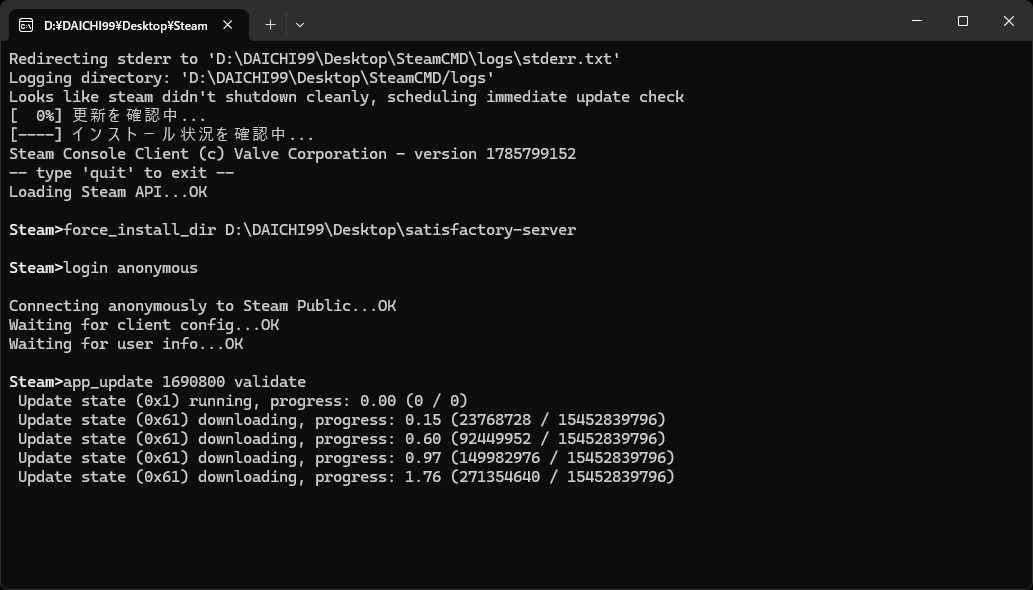This screenshot has width=1033, height=590.
Task: Click the latest progress 1.76 download line
Action: coord(347,477)
